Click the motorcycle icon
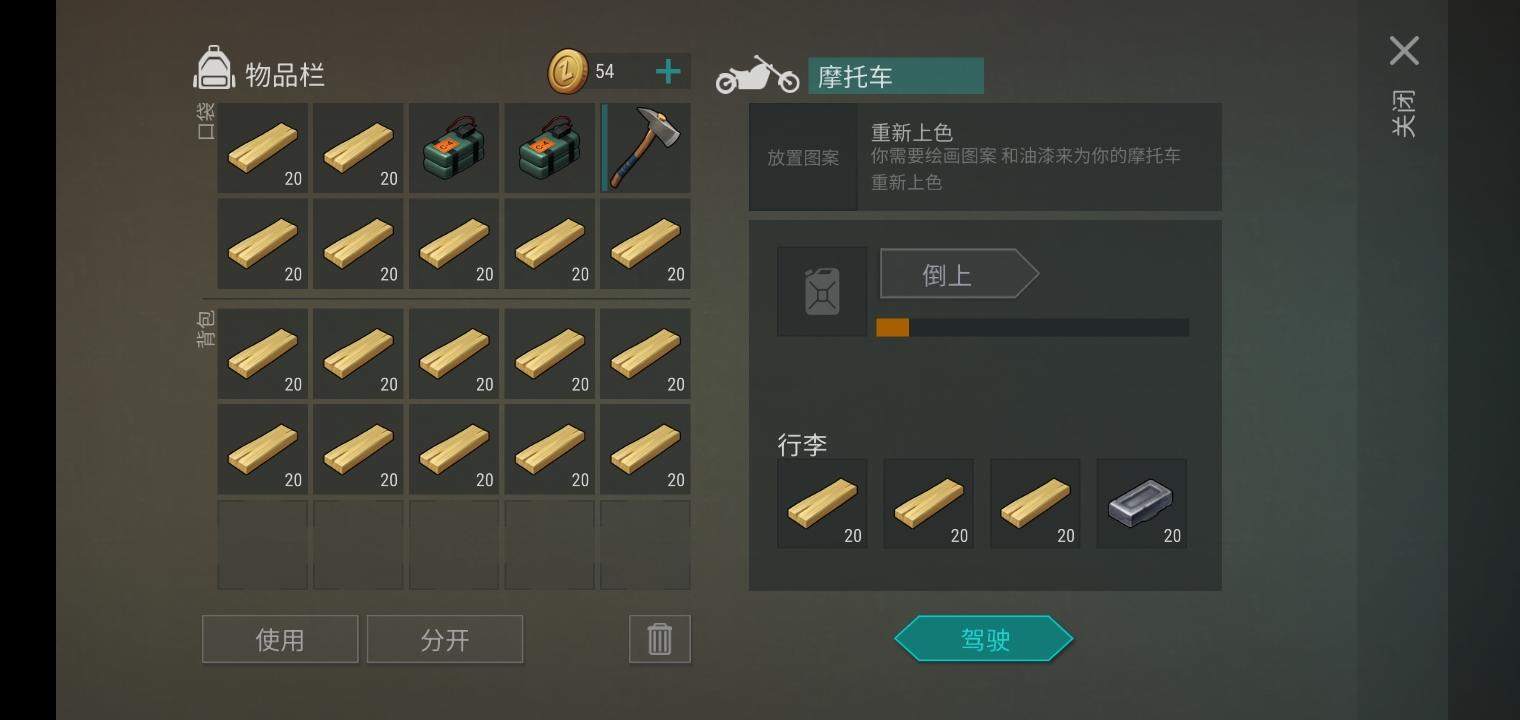Screen dimensions: 1520x720 tap(757, 75)
